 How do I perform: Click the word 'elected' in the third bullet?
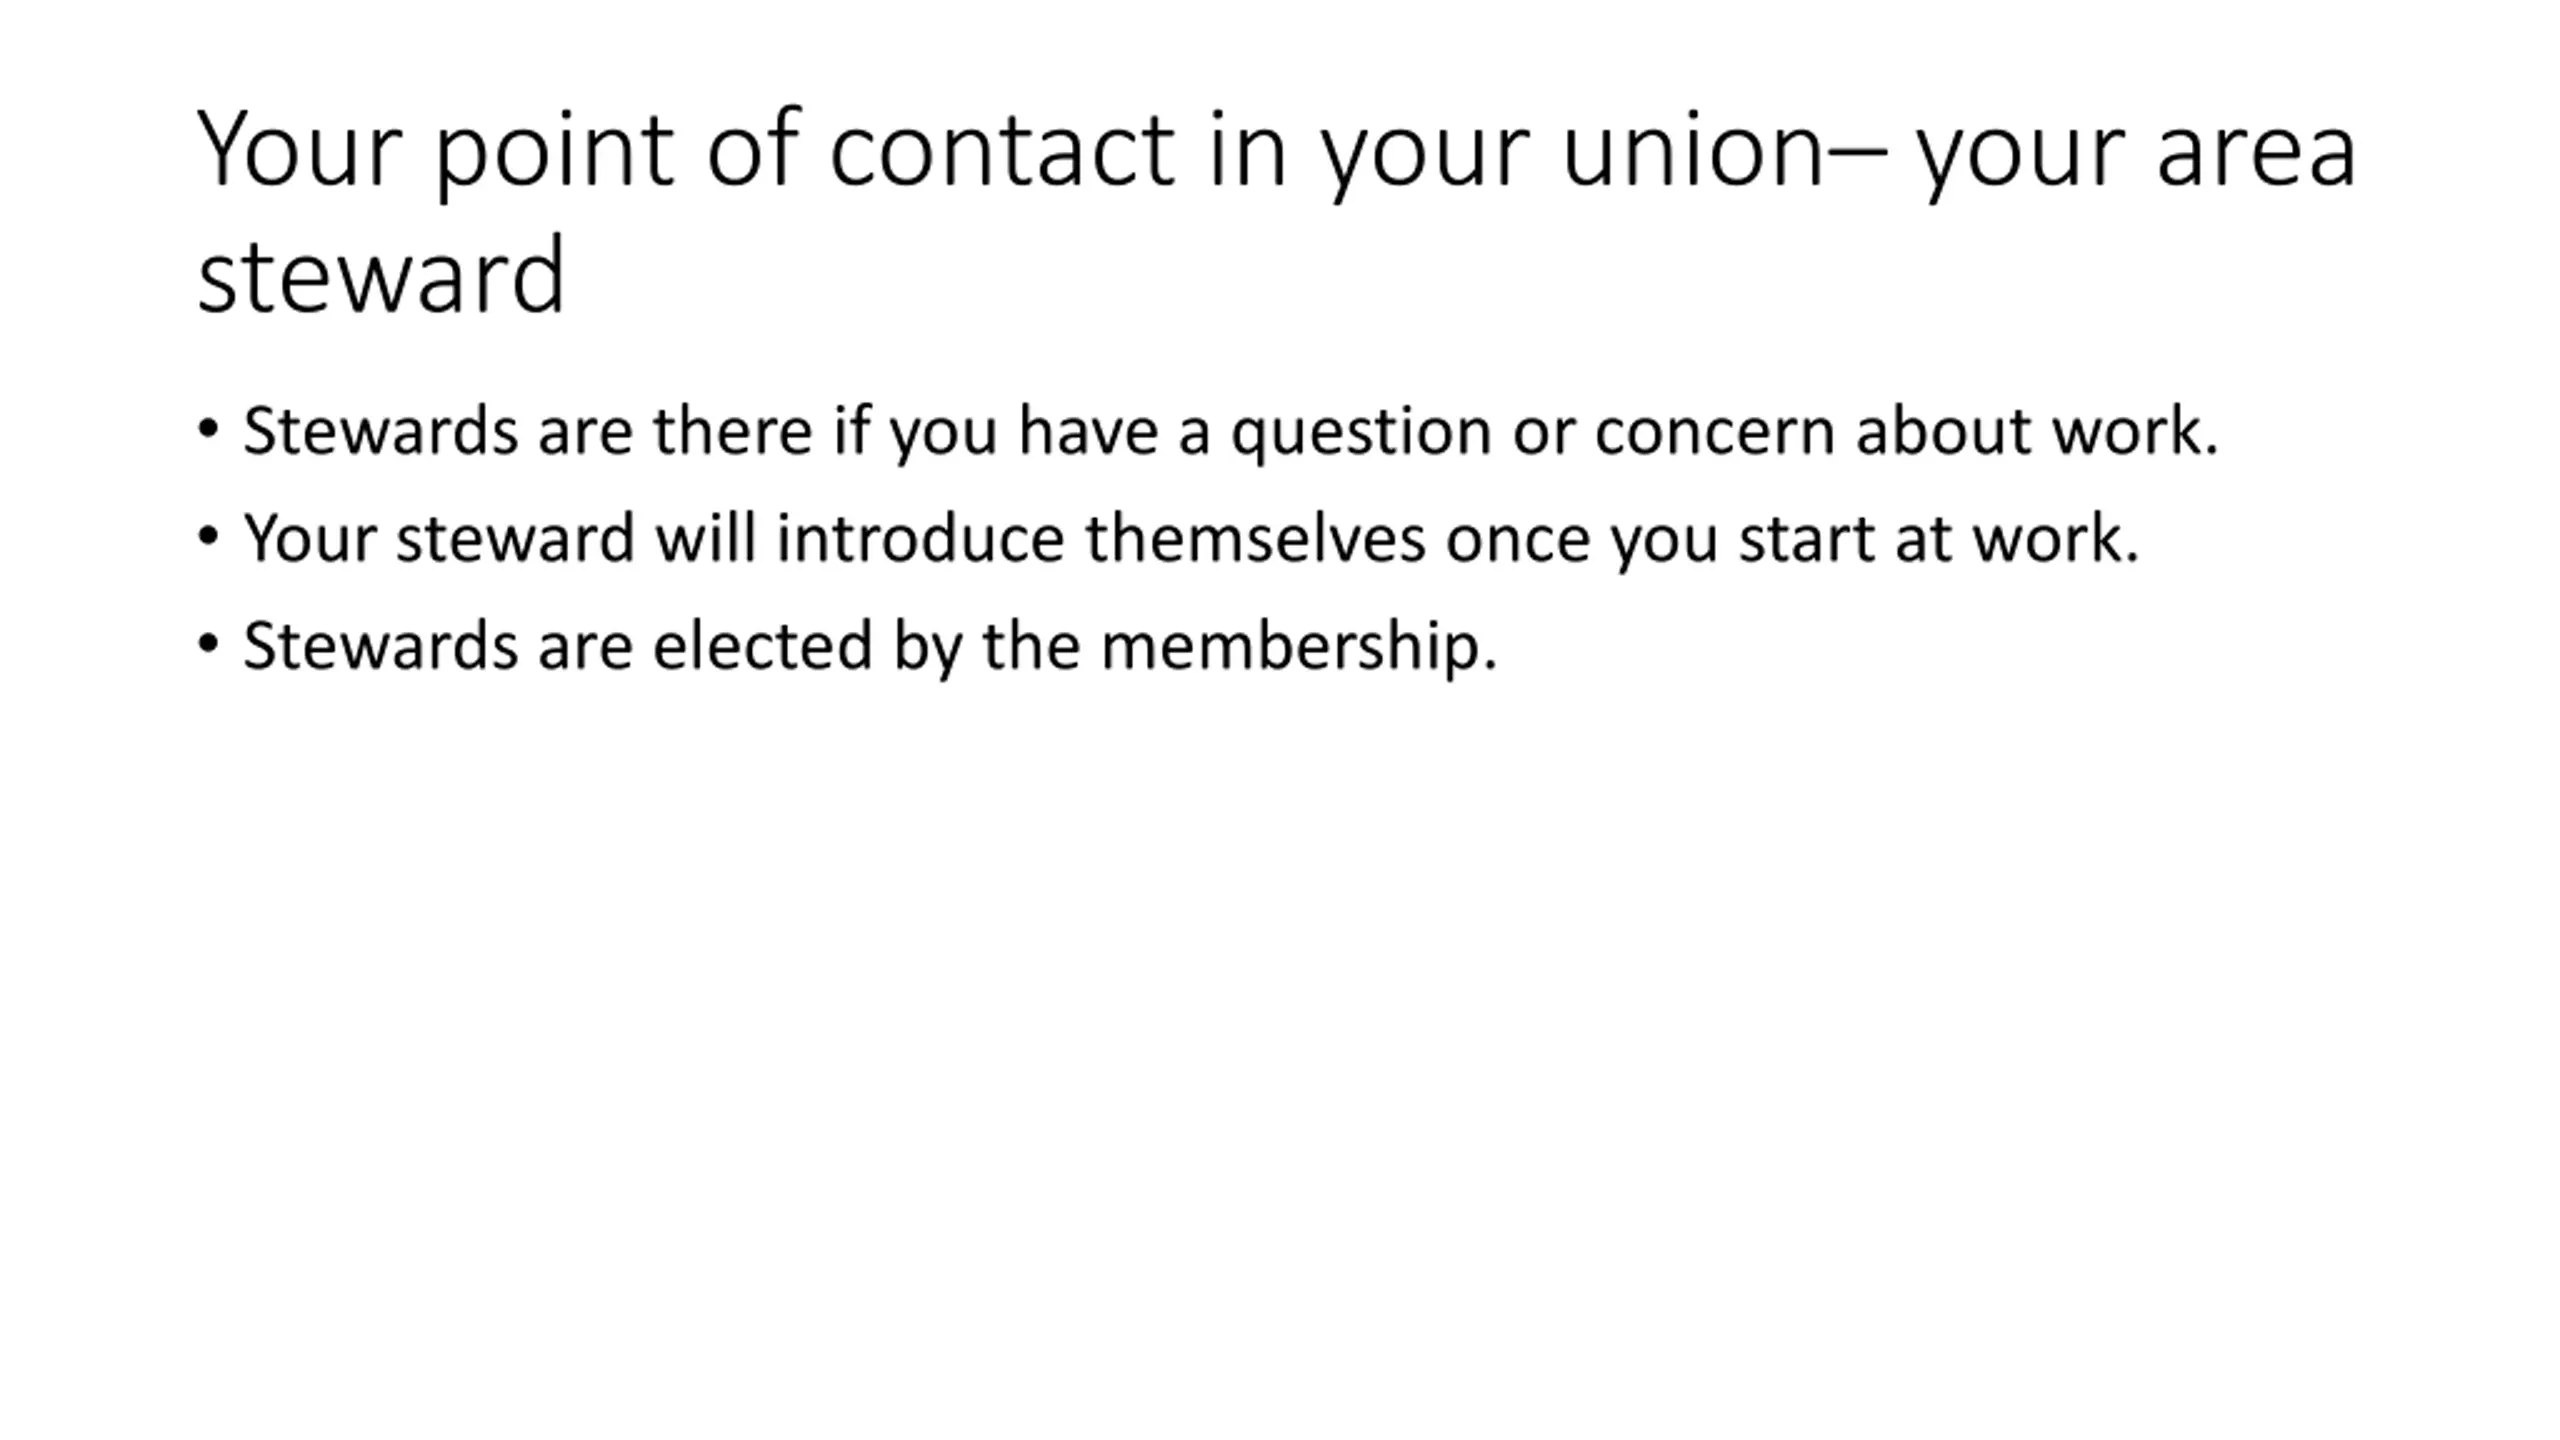(762, 645)
